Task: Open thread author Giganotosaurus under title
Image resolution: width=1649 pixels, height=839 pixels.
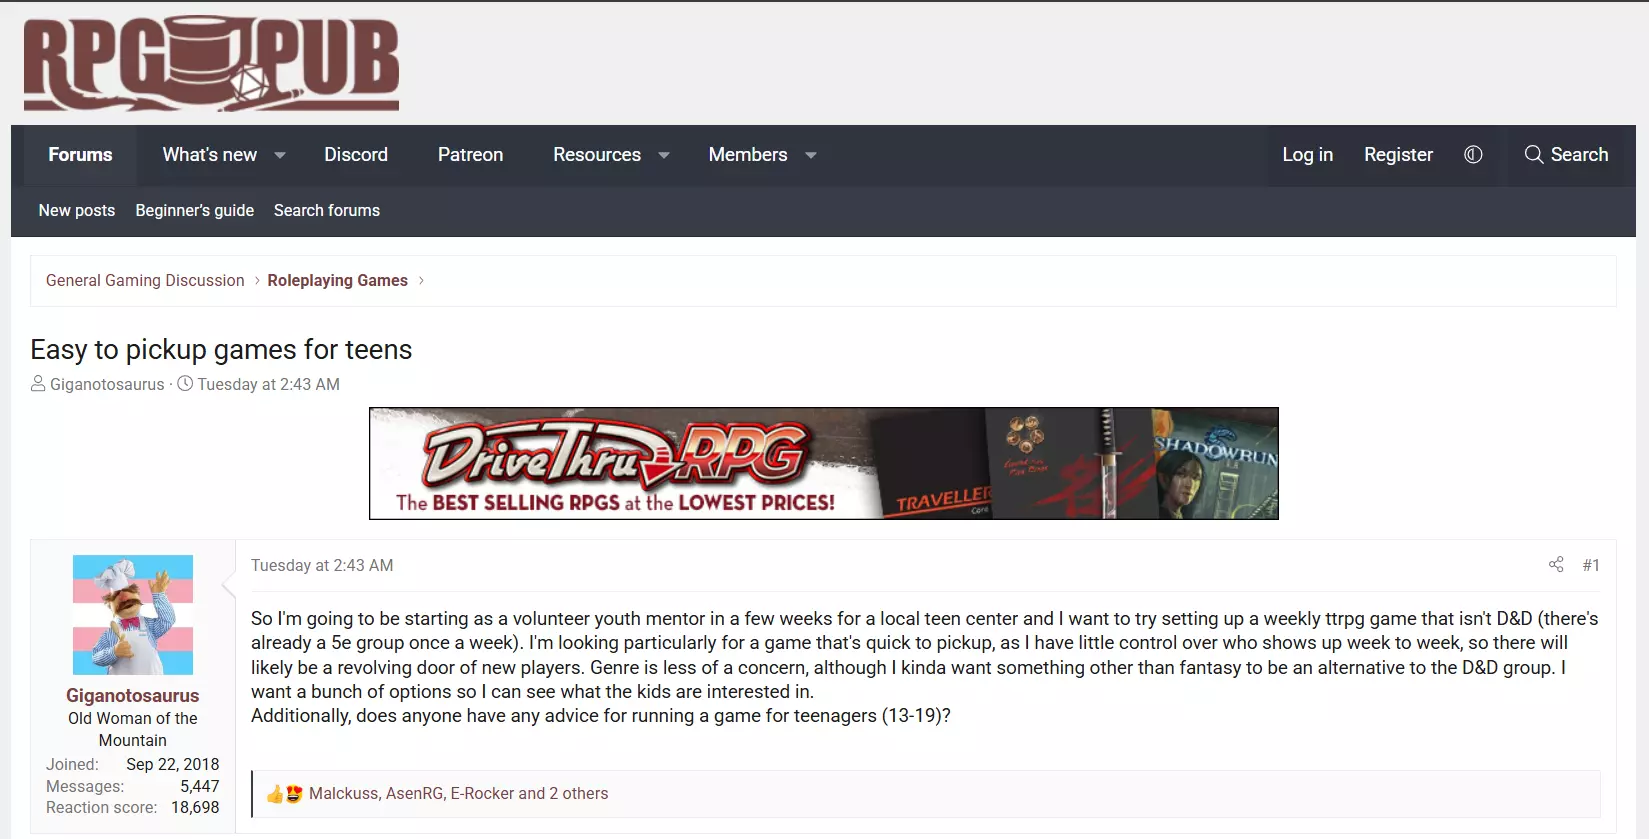Action: [x=107, y=384]
